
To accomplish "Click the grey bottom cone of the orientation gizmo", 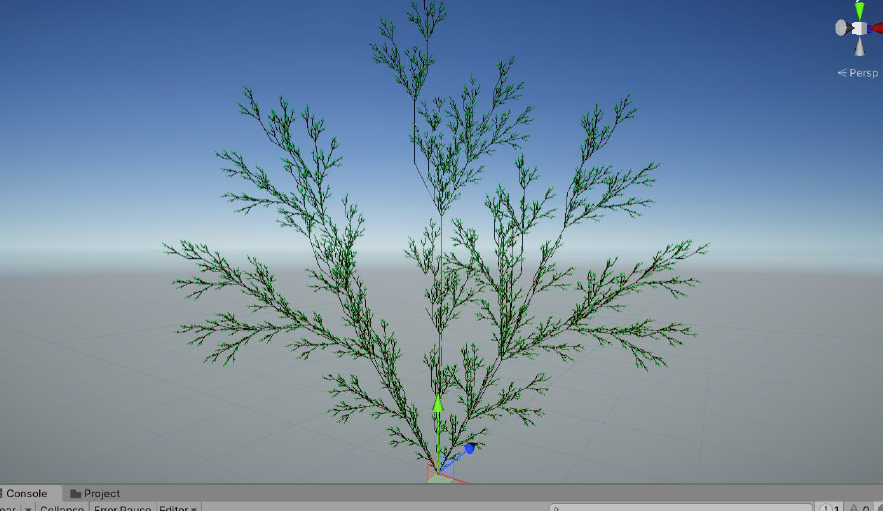I will click(x=859, y=46).
